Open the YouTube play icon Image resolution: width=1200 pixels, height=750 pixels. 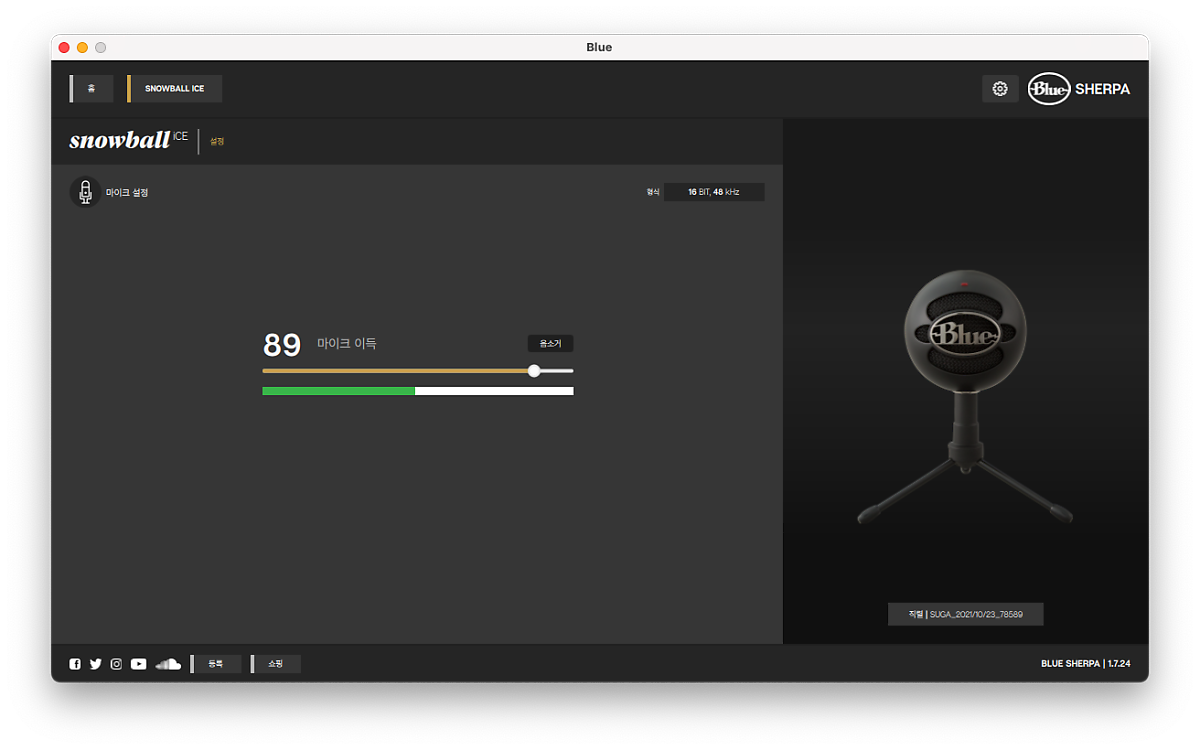[138, 664]
